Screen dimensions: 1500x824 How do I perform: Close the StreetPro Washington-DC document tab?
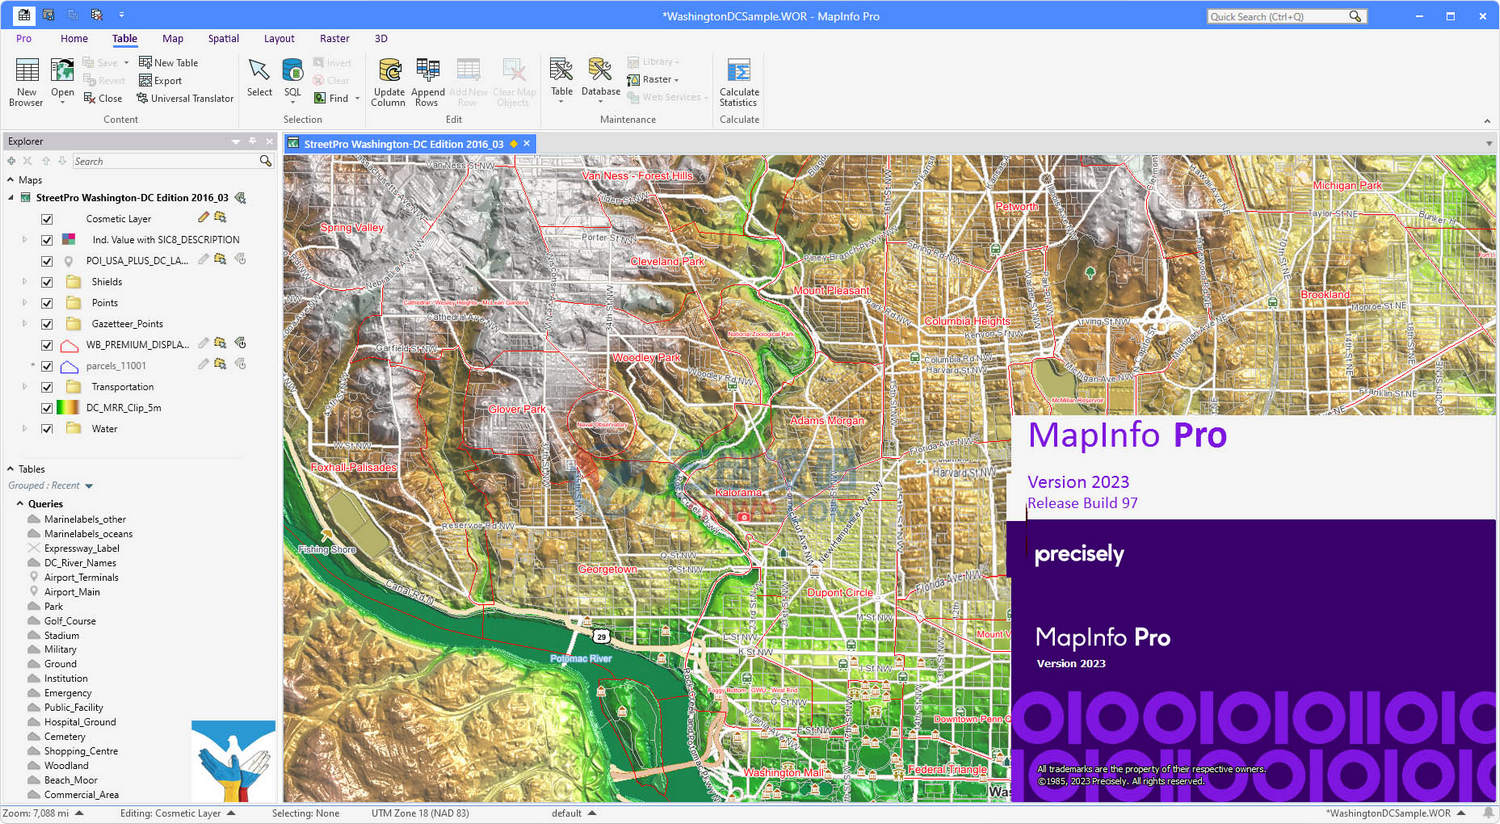pyautogui.click(x=527, y=144)
